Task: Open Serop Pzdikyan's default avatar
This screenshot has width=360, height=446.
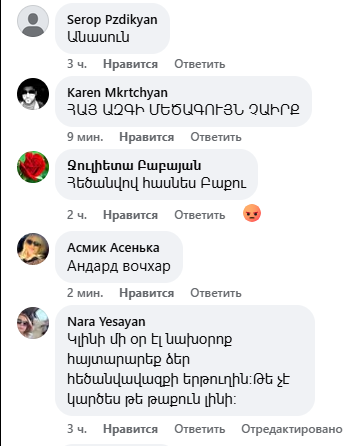Action: coord(33,21)
